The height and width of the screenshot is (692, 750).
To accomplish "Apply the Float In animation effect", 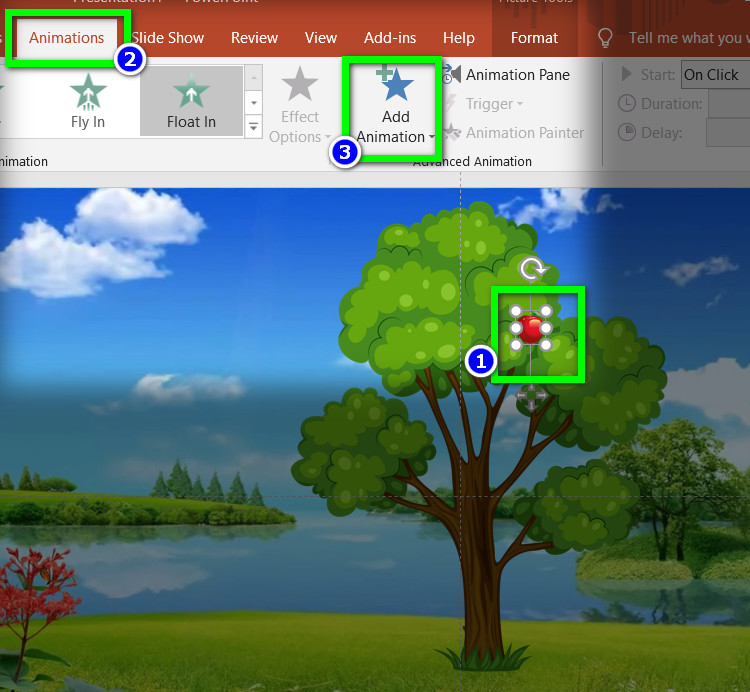I will pyautogui.click(x=191, y=101).
